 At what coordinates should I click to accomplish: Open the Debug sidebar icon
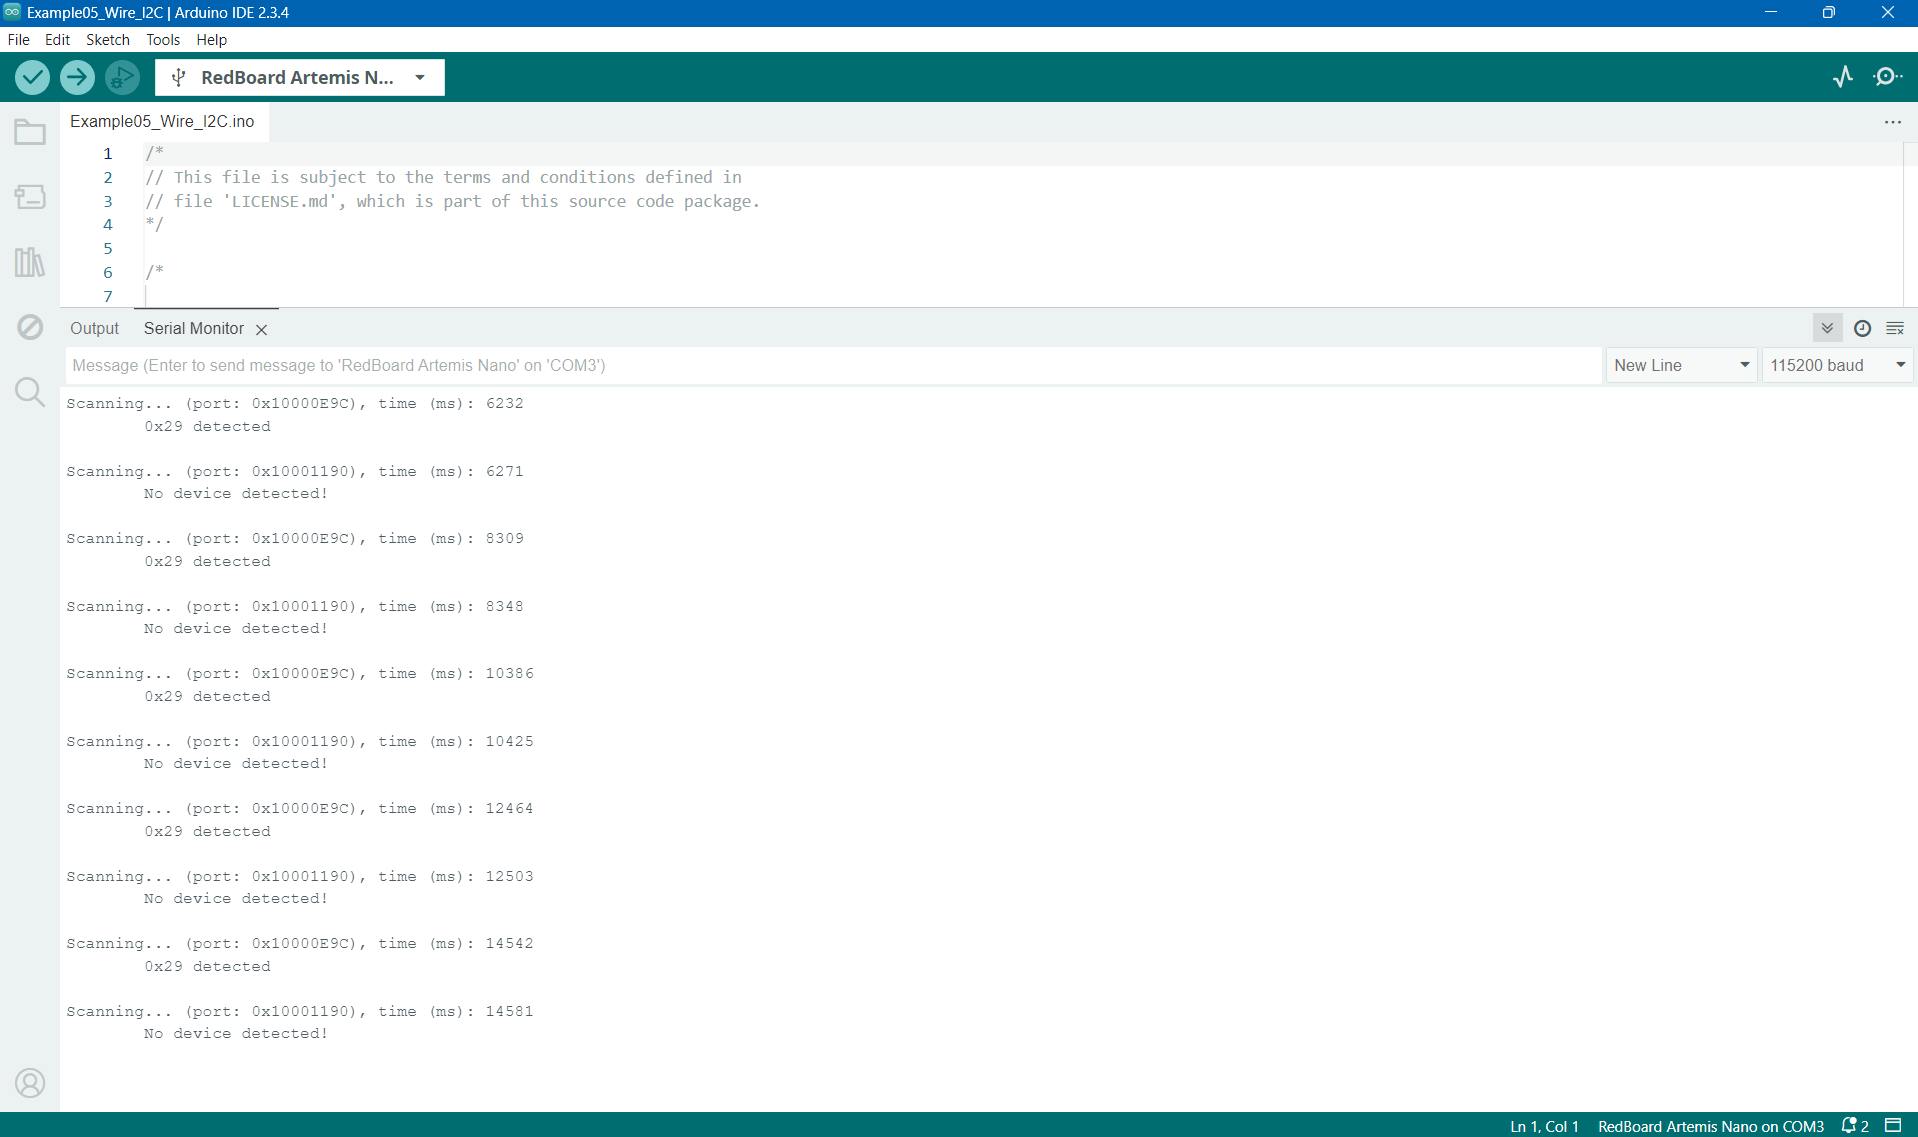(30, 327)
